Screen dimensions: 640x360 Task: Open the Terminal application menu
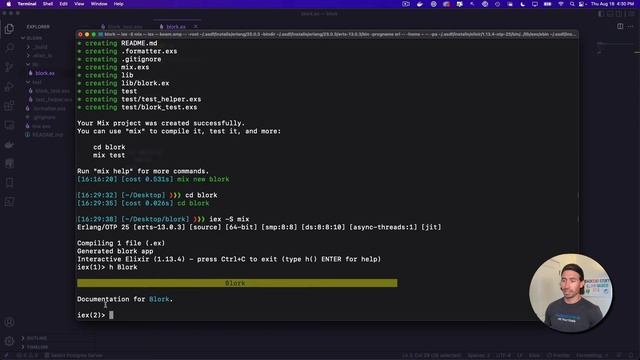pos(27,4)
